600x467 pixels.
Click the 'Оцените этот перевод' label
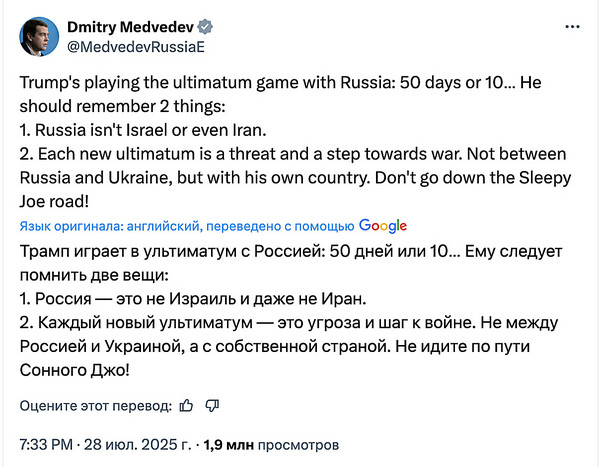(96, 406)
